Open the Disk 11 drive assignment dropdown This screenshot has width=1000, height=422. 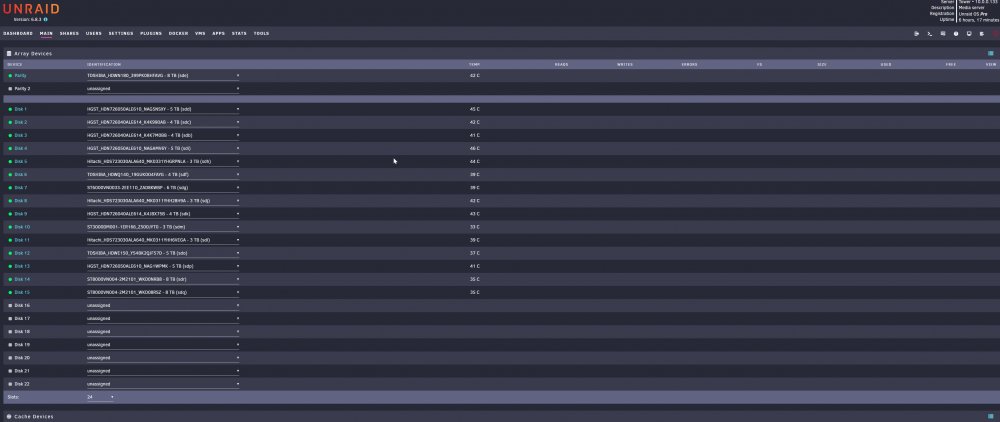(x=163, y=240)
